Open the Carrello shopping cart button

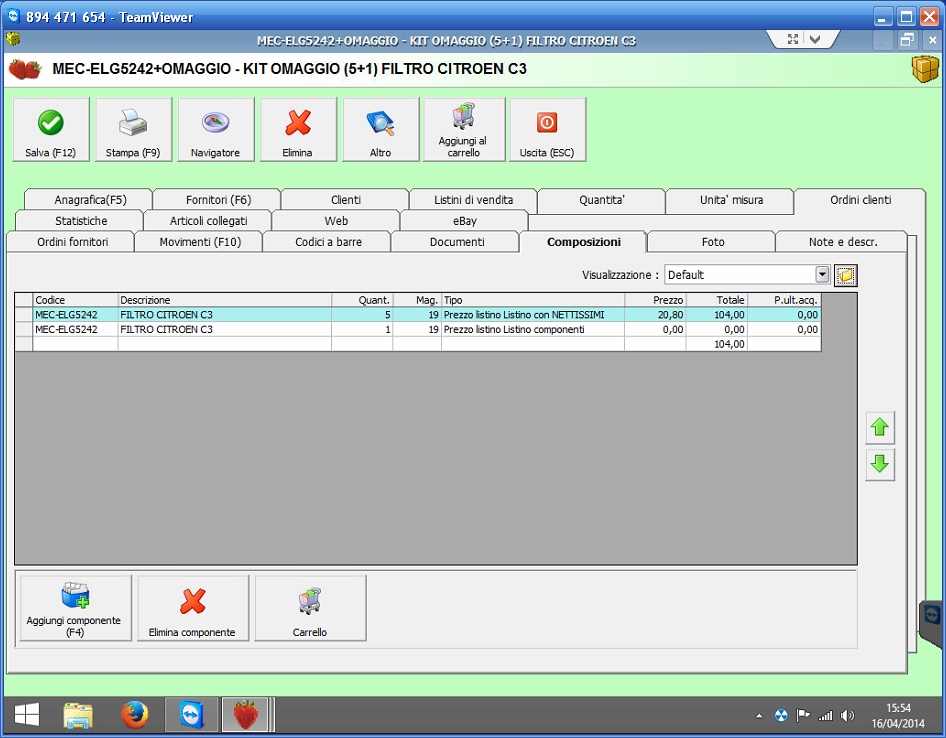[310, 608]
